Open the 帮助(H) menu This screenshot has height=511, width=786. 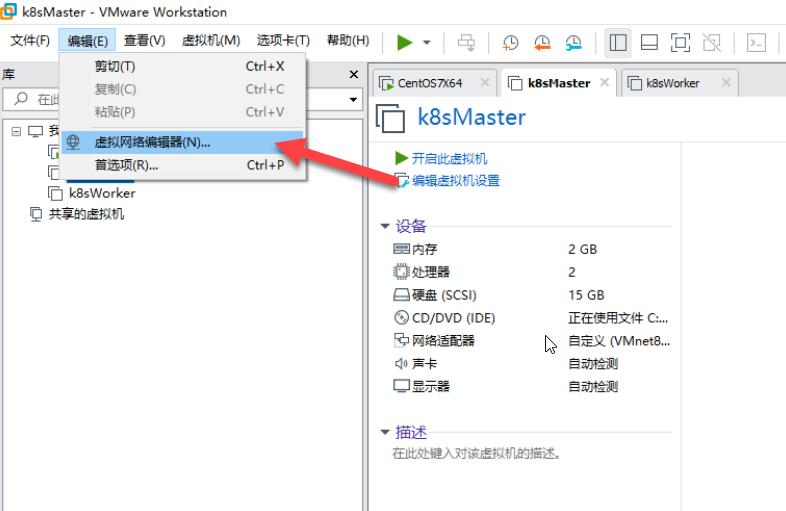[348, 41]
